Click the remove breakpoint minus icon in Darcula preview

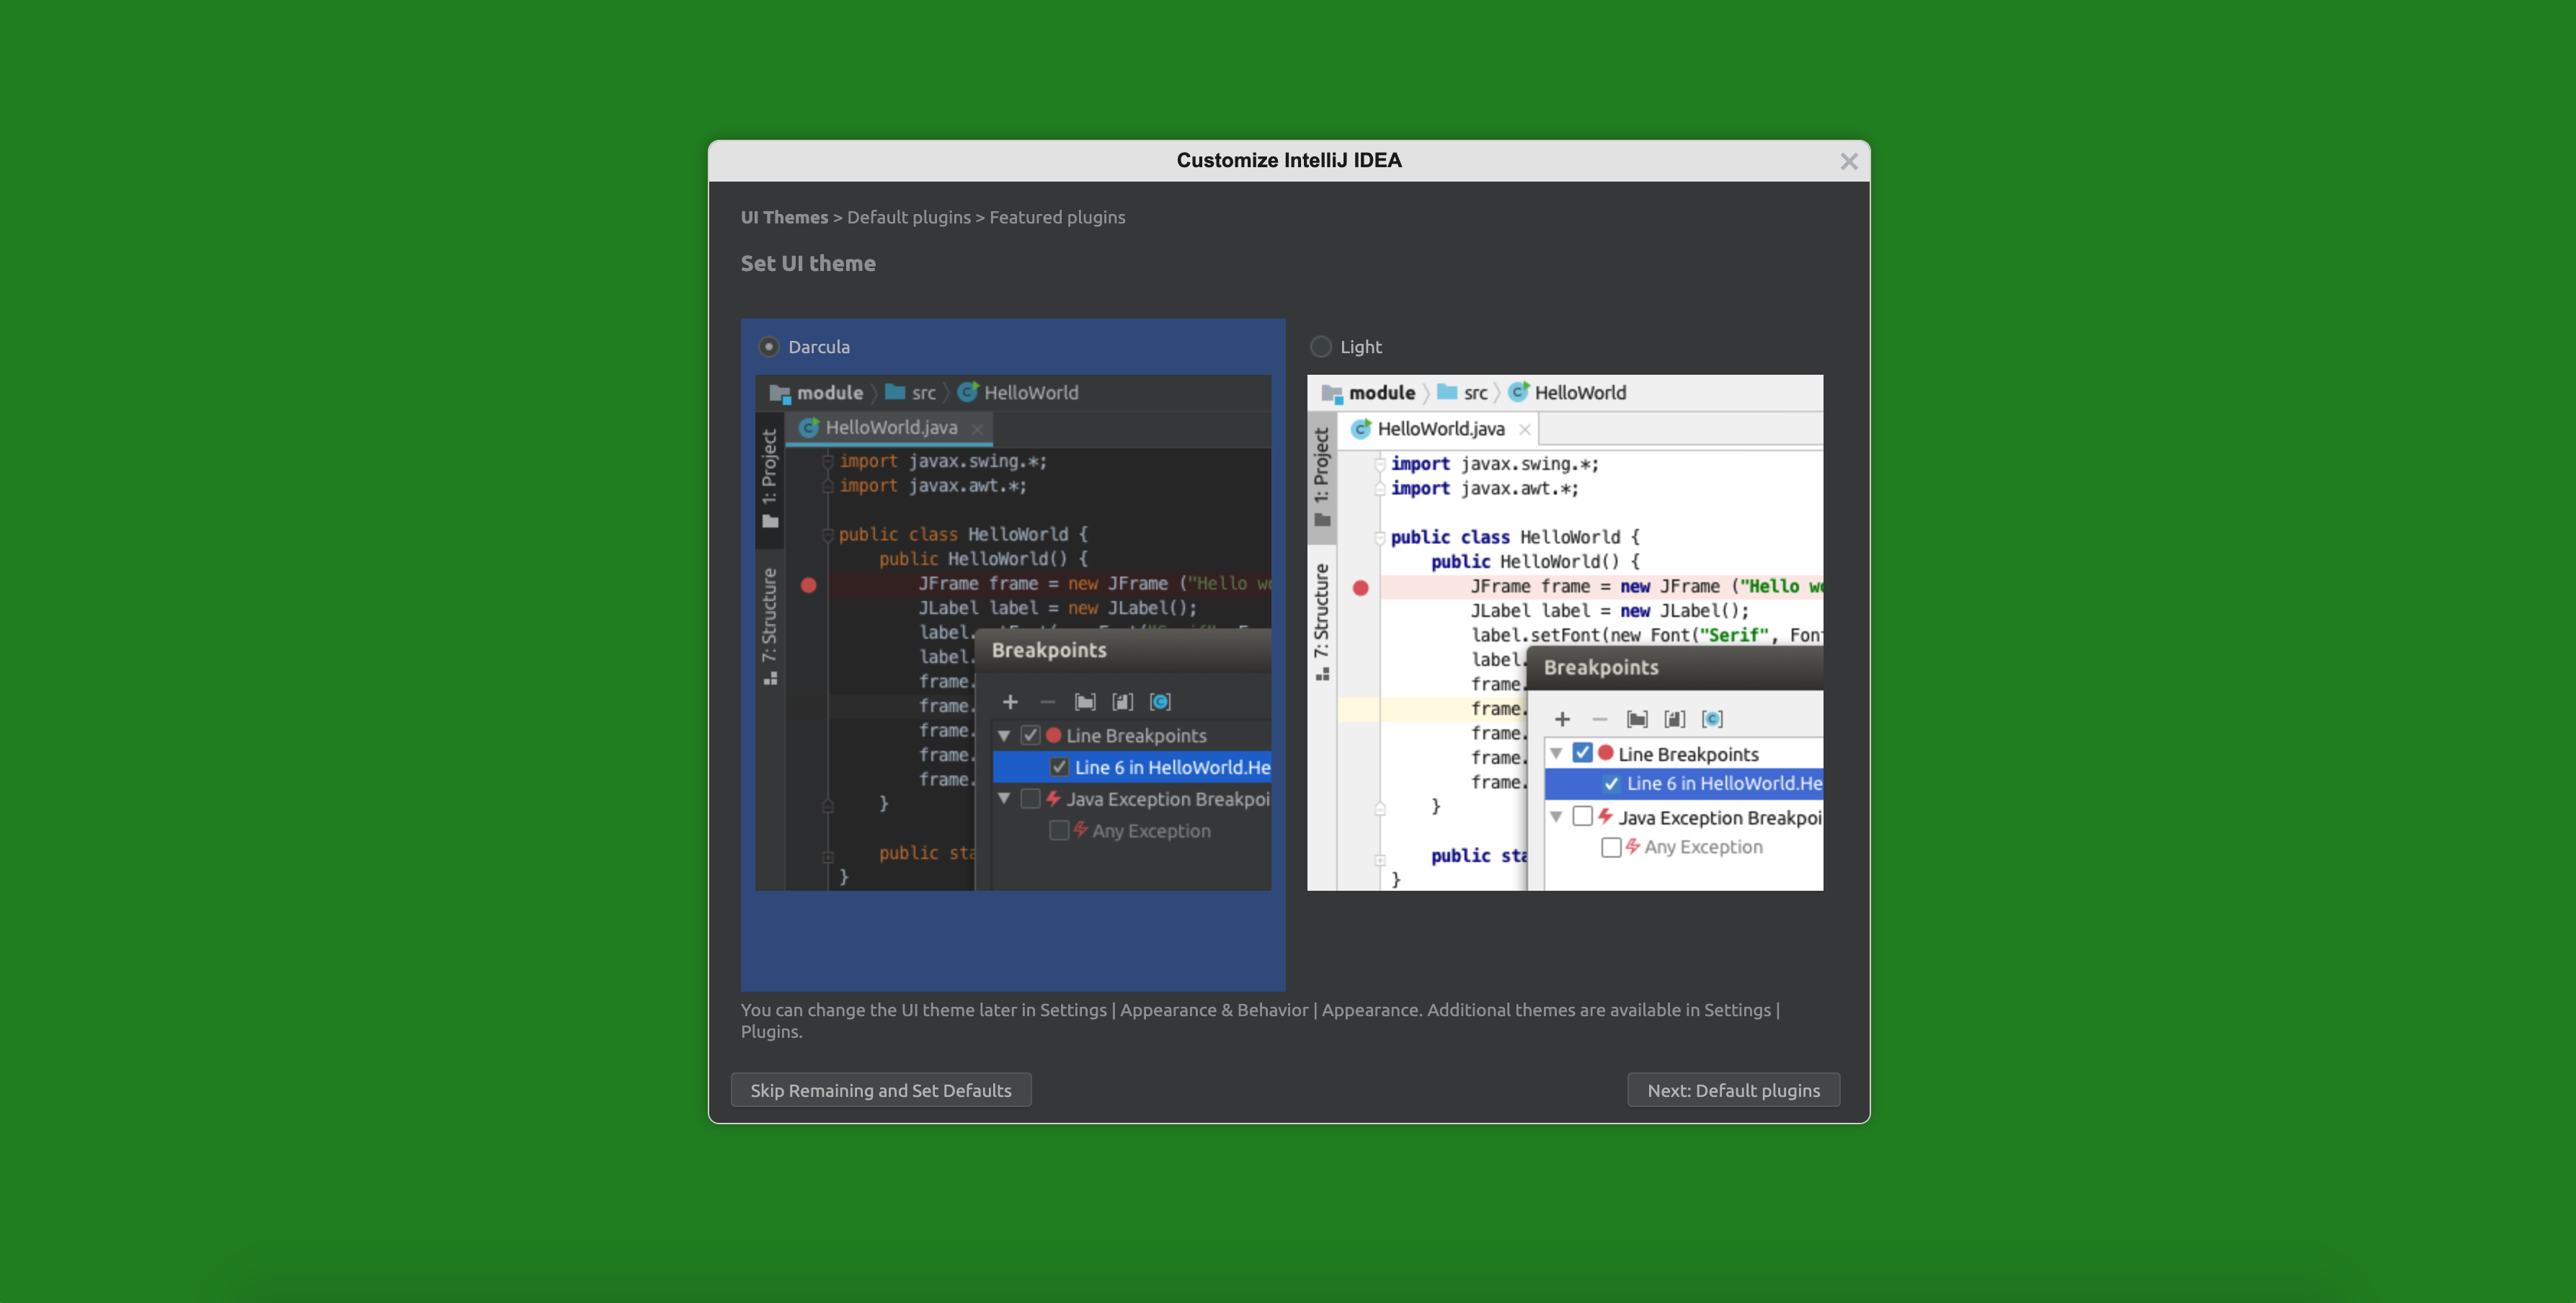tap(1048, 702)
